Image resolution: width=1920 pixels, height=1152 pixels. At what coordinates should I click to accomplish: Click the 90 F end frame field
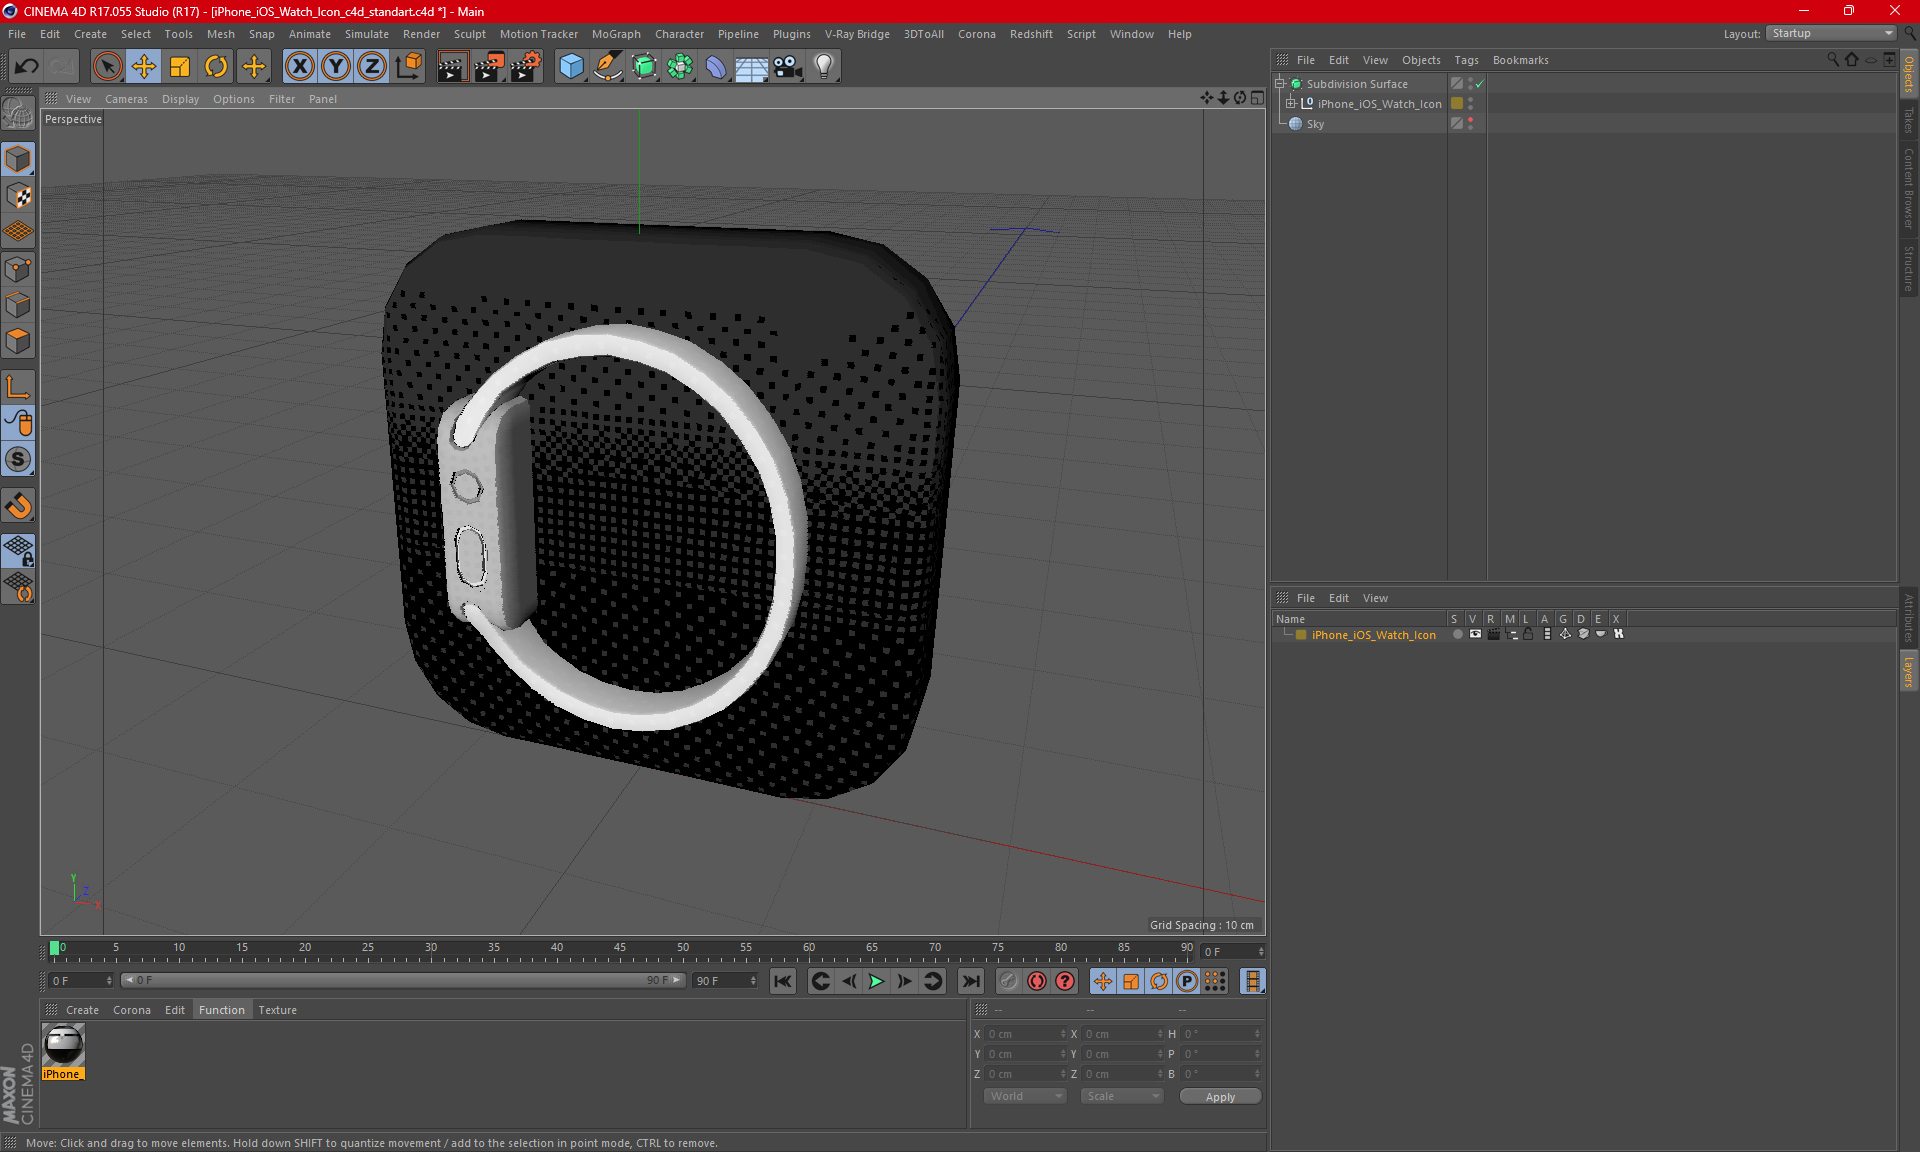725,981
